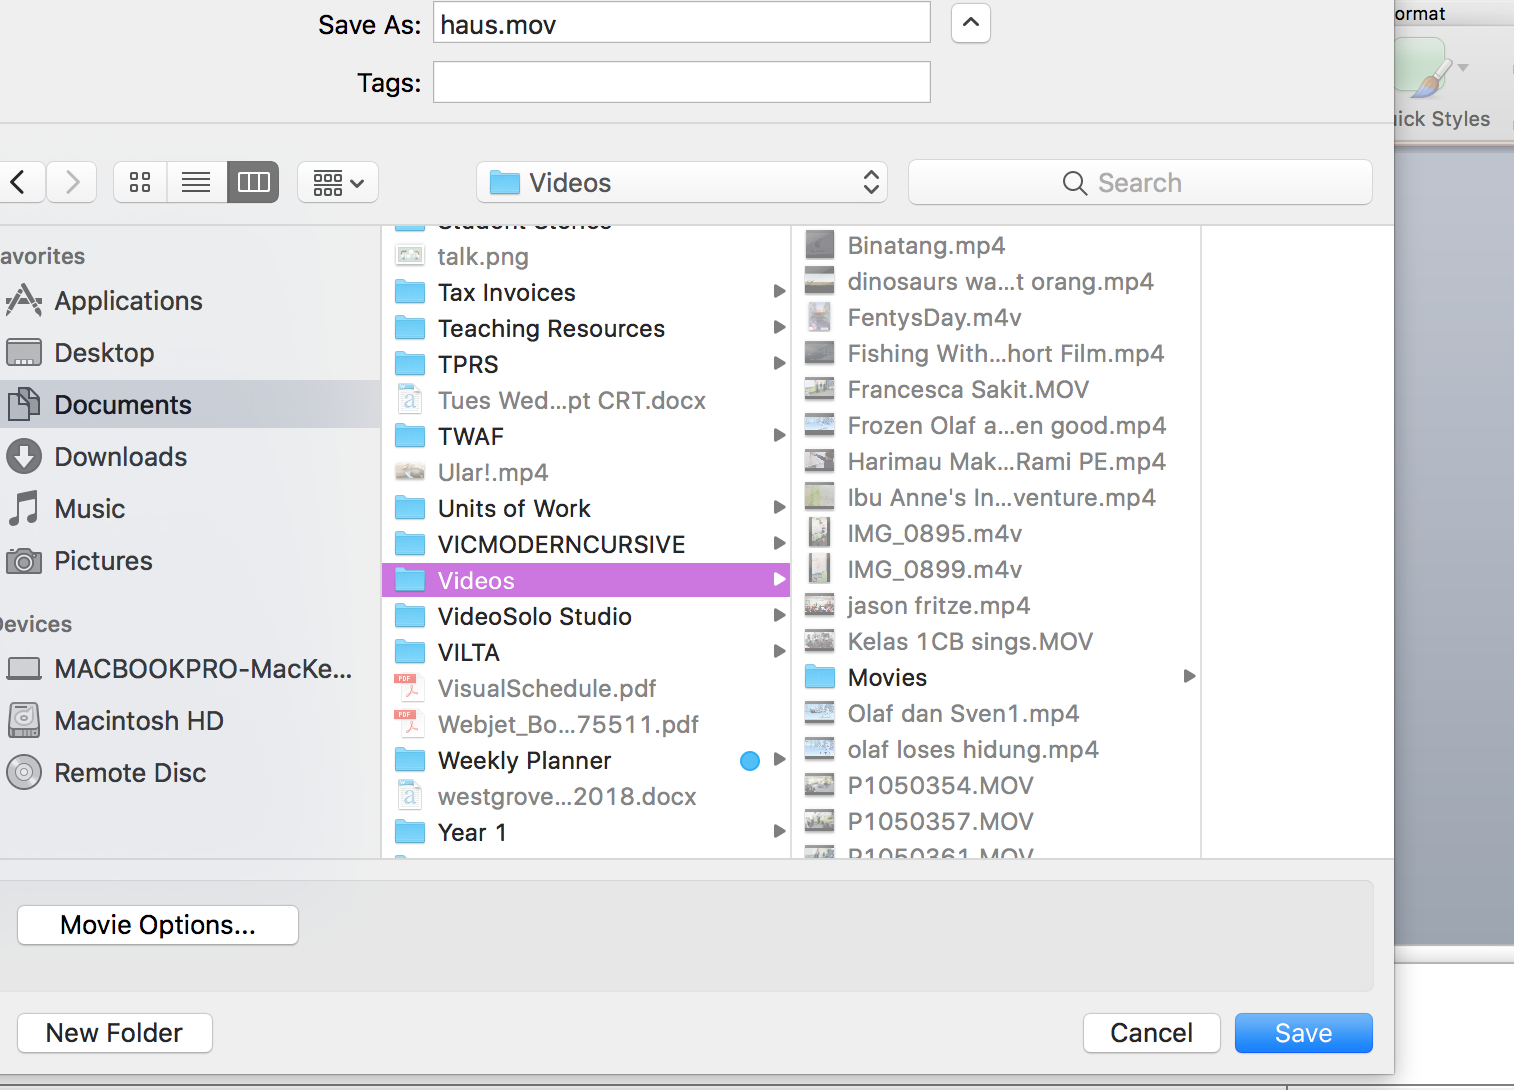Open the Videos folder location popup
Screen dimensions: 1514x1090
coord(685,182)
